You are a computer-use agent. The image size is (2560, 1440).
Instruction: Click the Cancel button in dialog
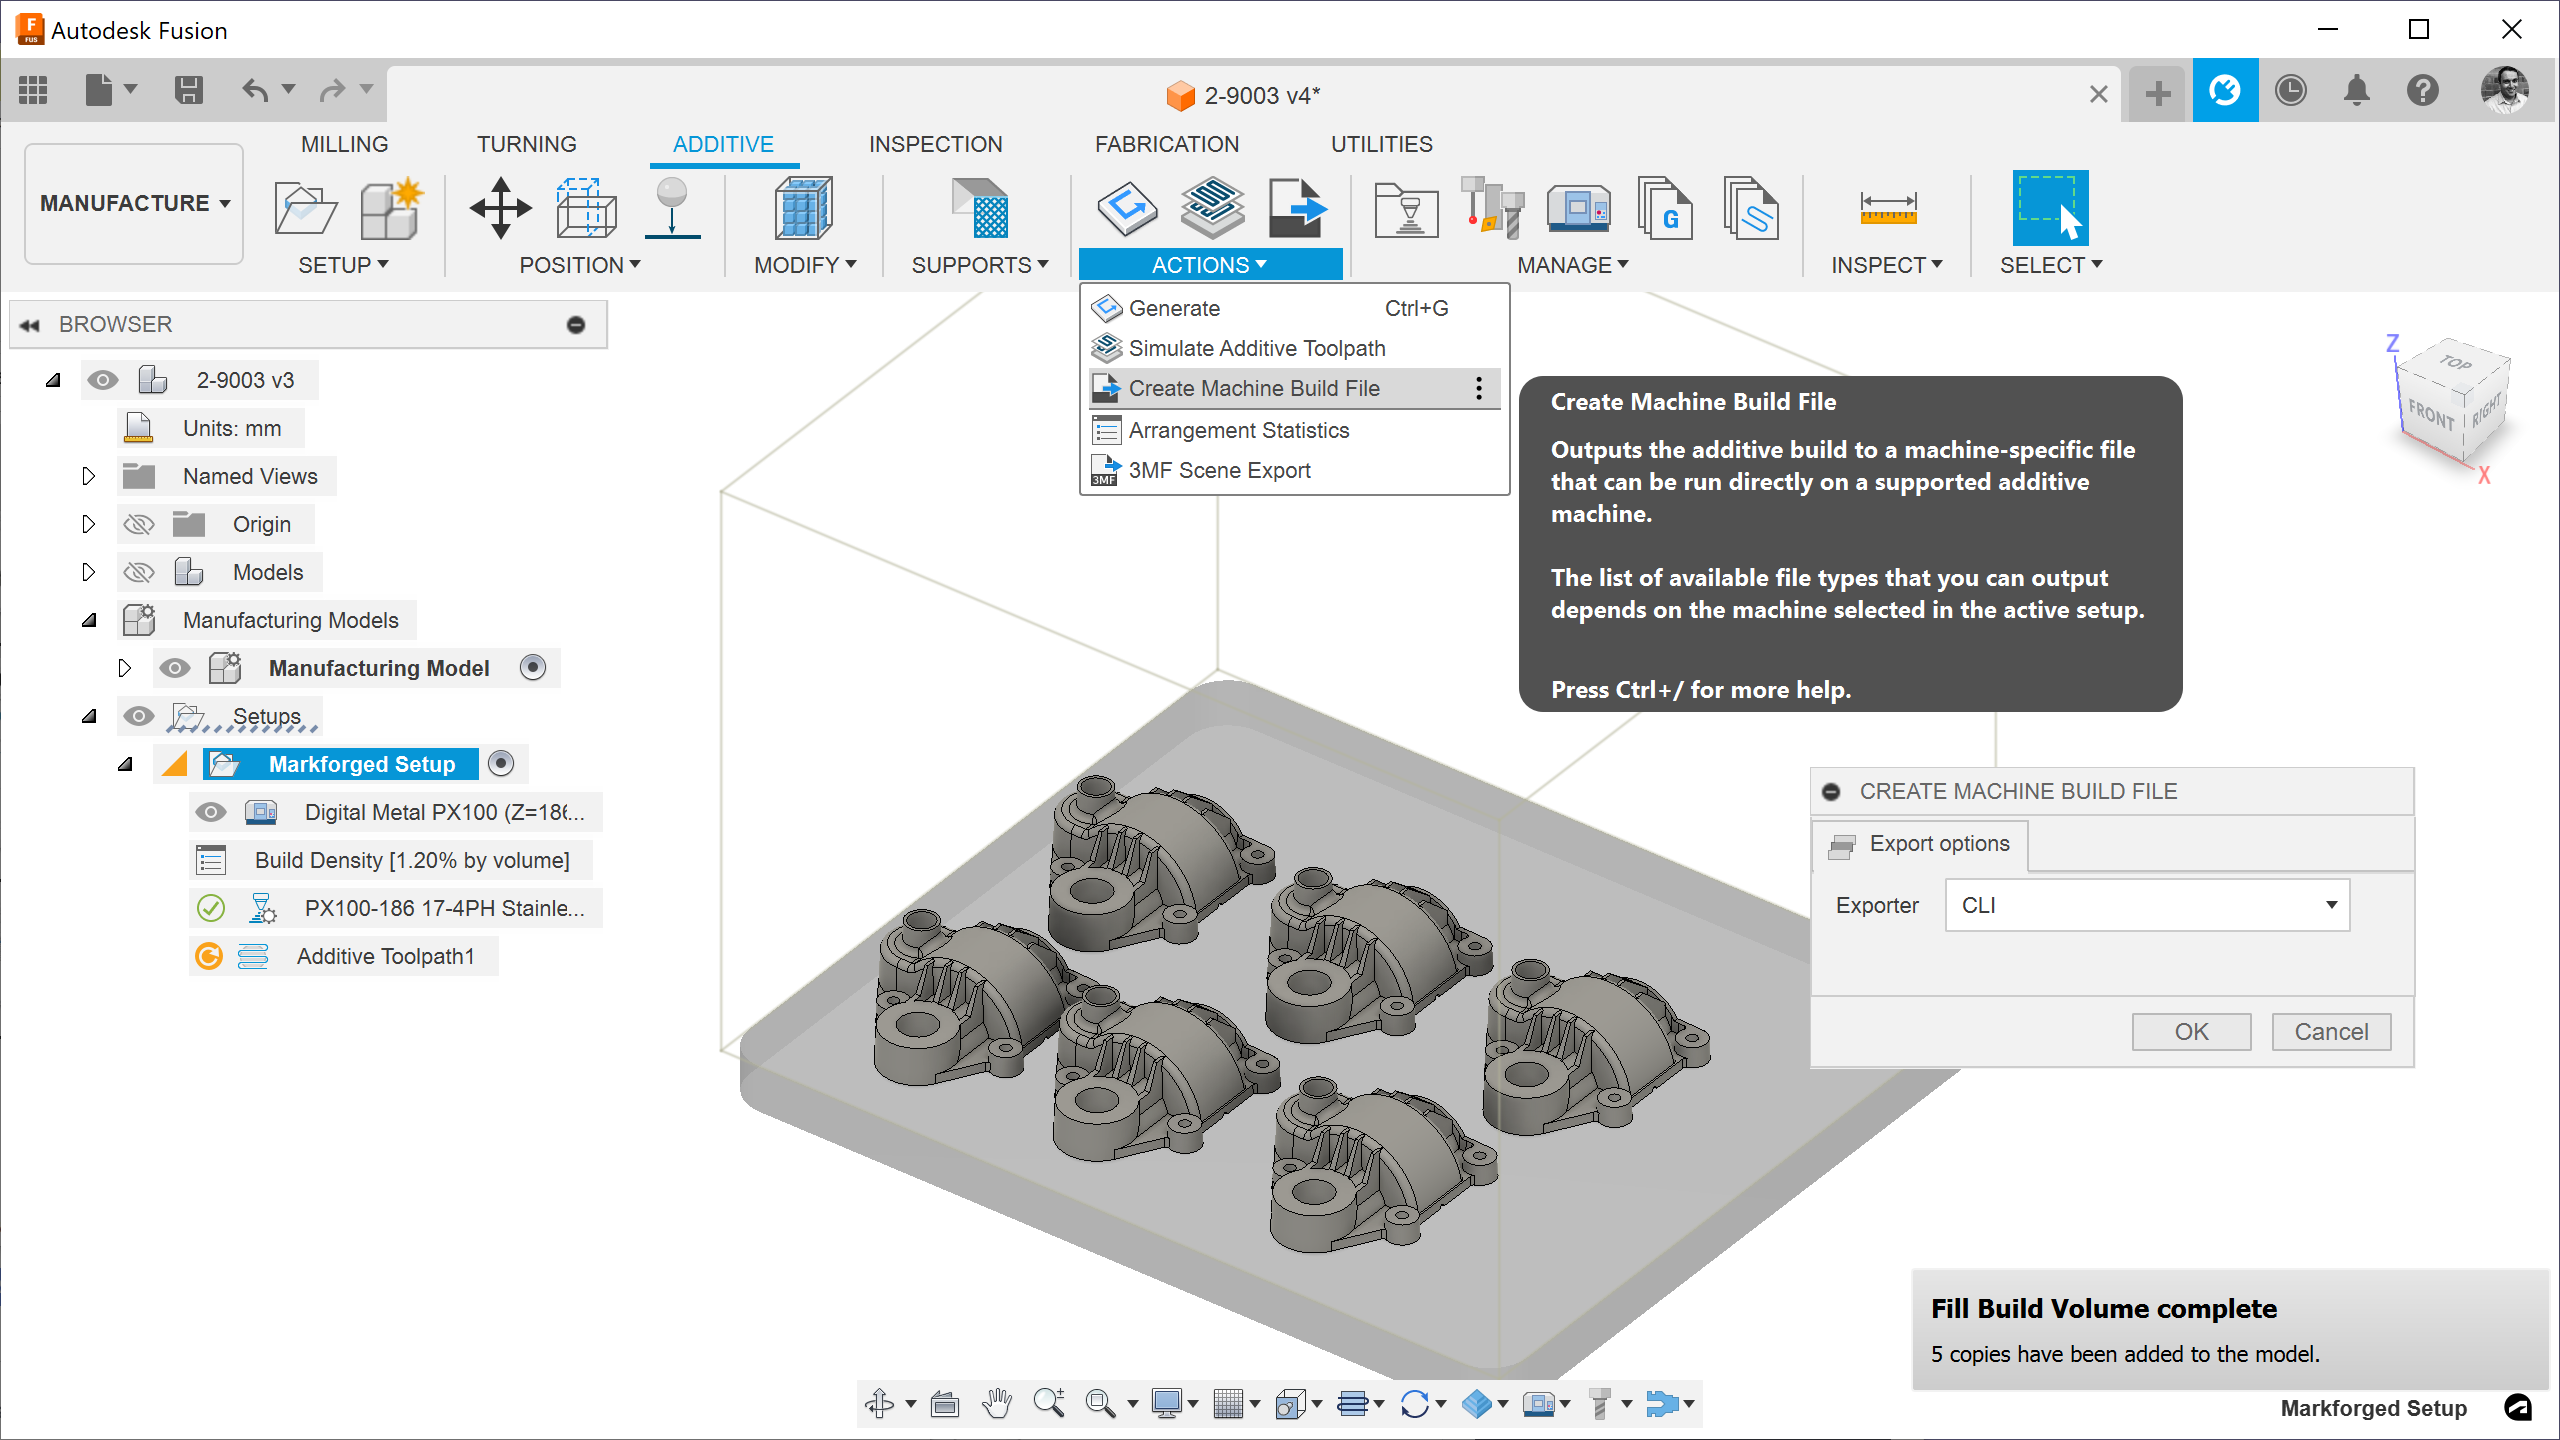2330,1031
